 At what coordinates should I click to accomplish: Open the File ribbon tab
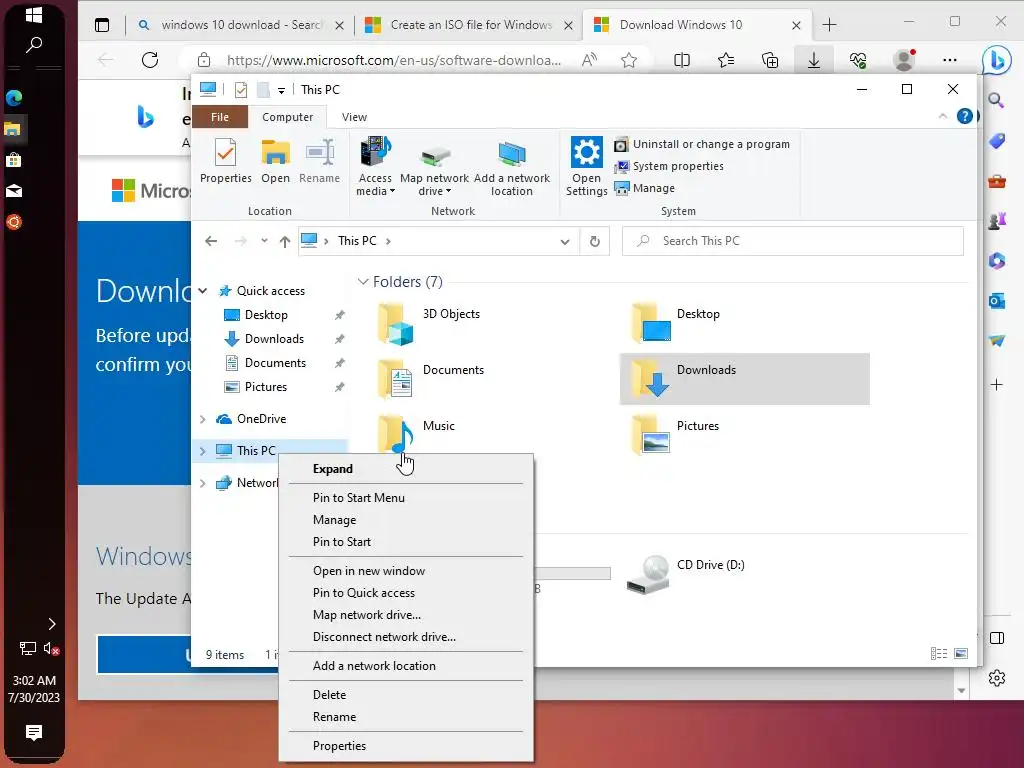click(x=220, y=117)
